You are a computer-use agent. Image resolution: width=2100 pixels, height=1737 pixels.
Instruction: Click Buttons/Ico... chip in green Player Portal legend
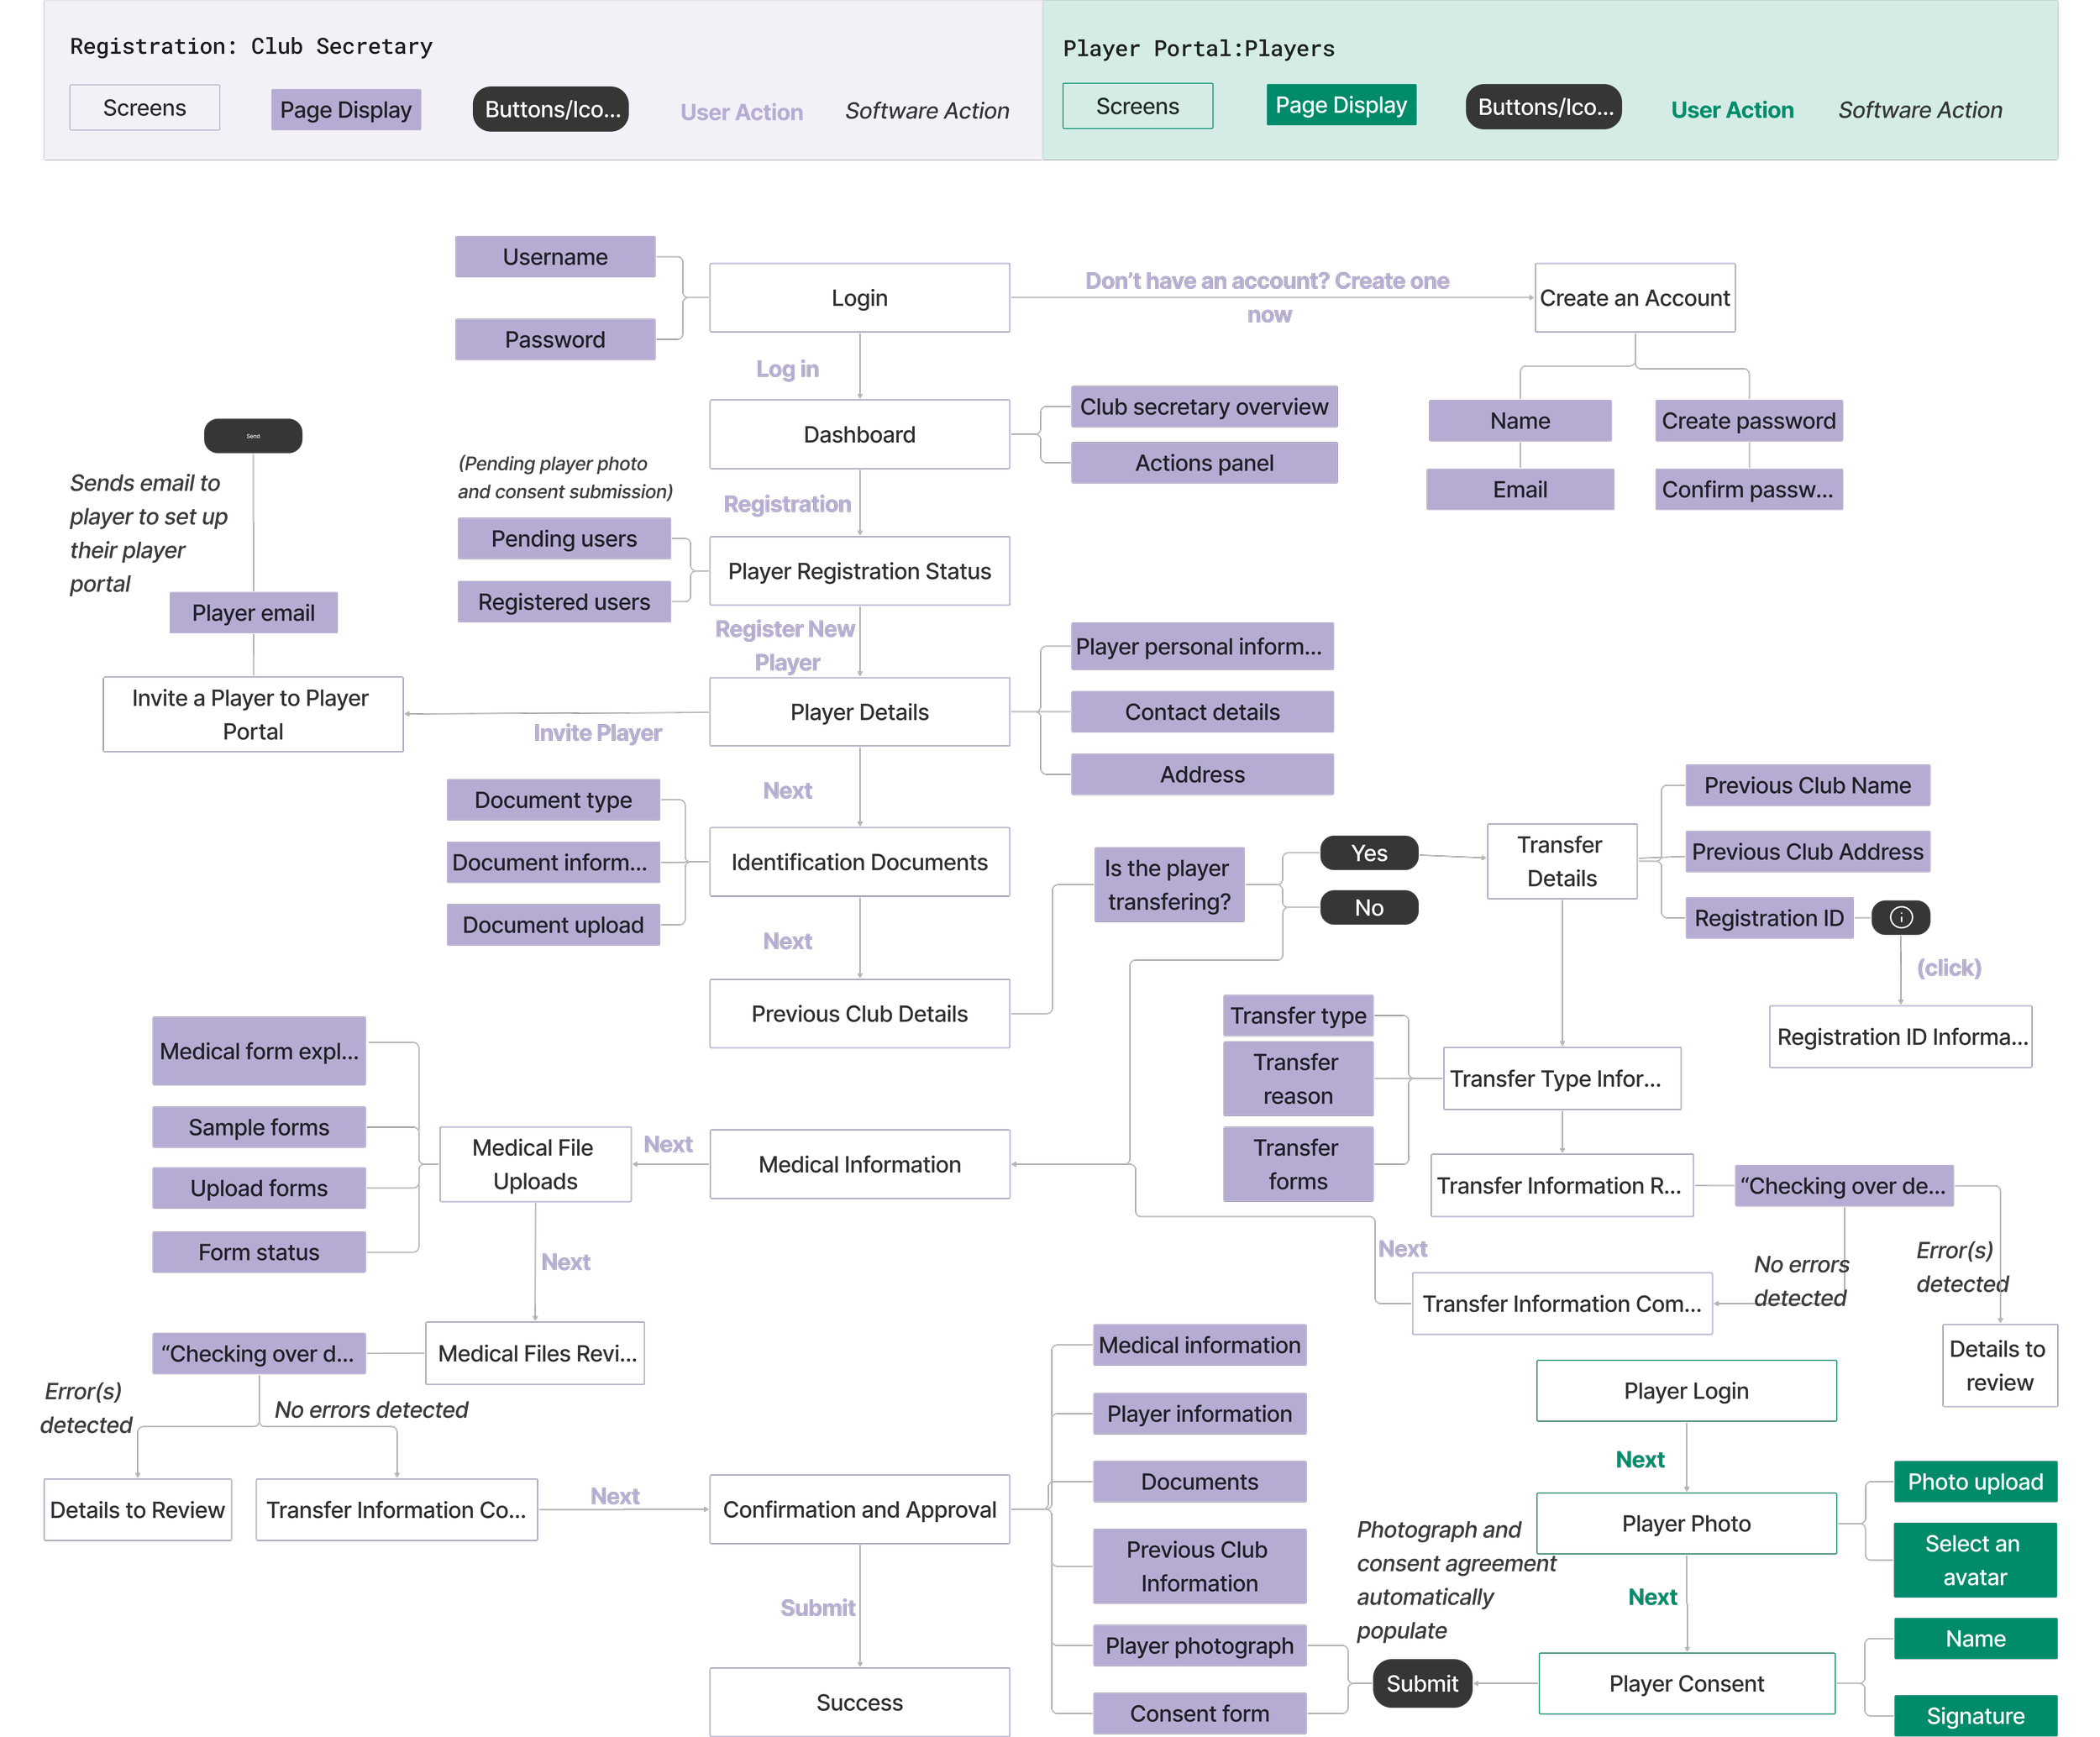pyautogui.click(x=1544, y=107)
